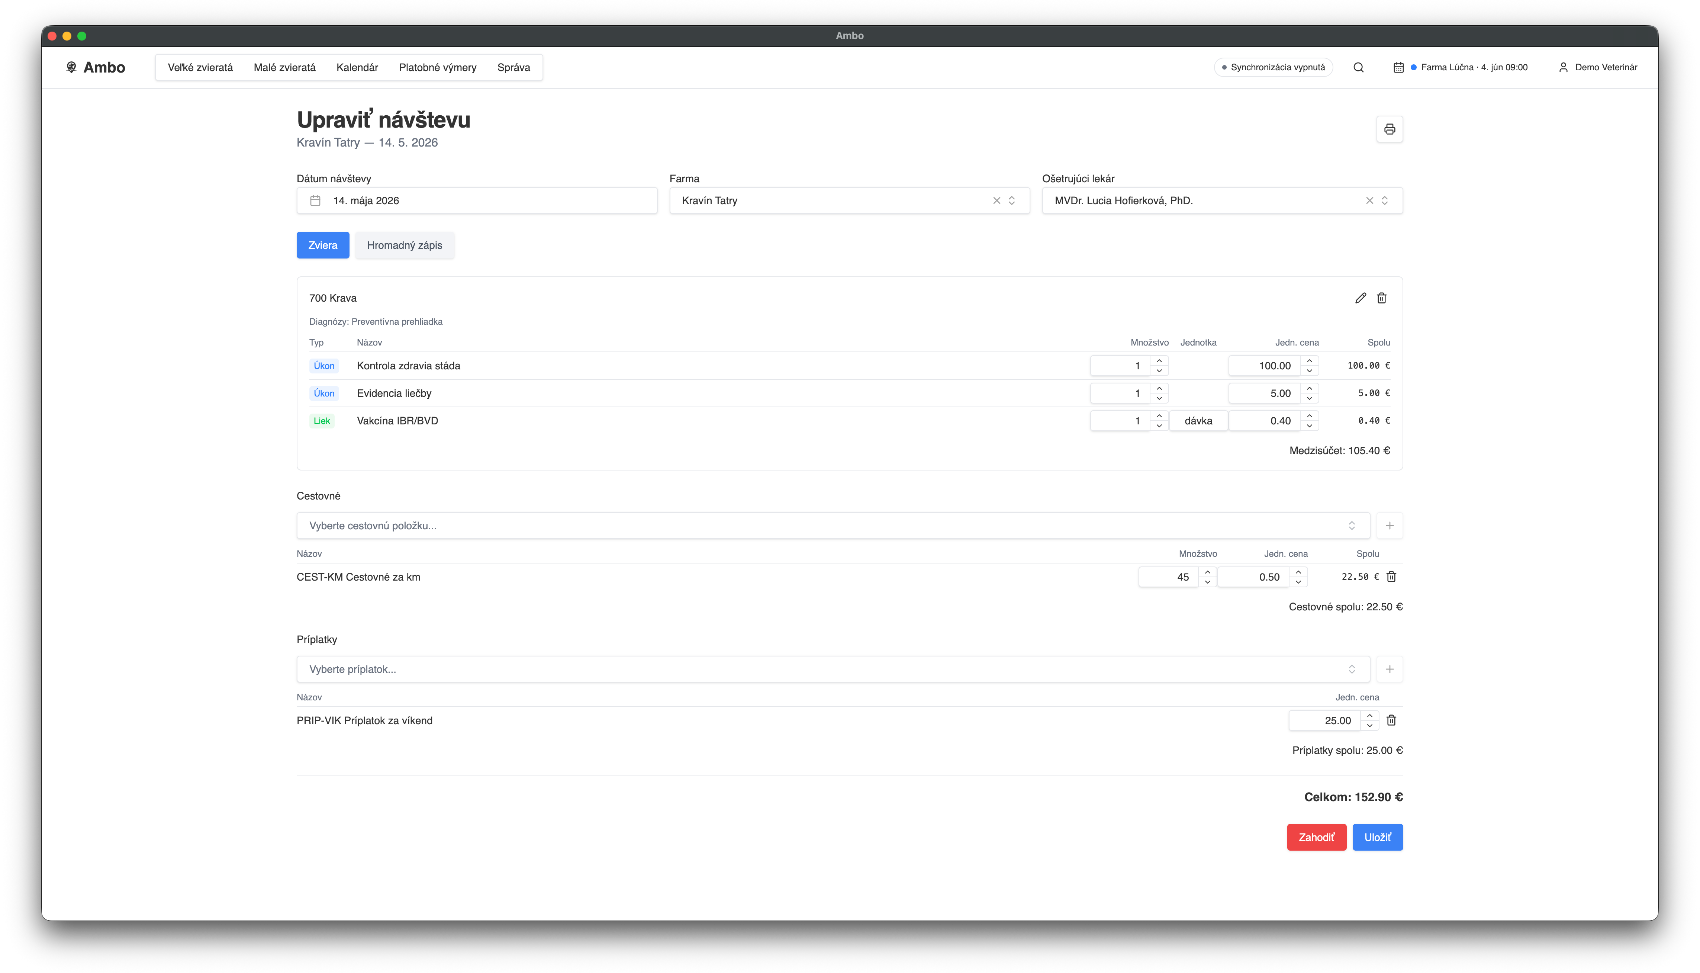
Task: Click the "700 Krava" animal heading
Action: (x=333, y=298)
